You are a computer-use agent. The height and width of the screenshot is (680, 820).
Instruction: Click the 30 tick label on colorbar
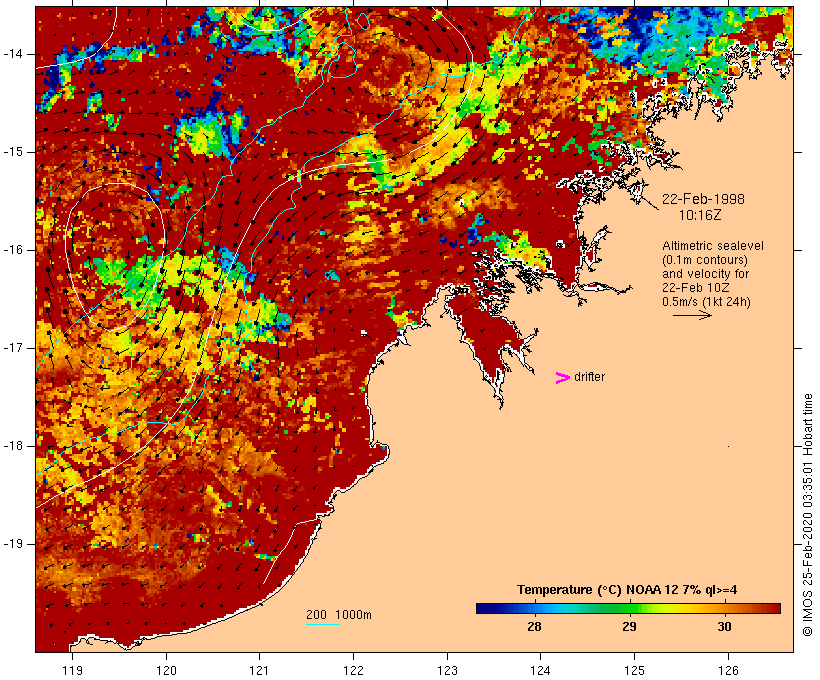tap(724, 626)
